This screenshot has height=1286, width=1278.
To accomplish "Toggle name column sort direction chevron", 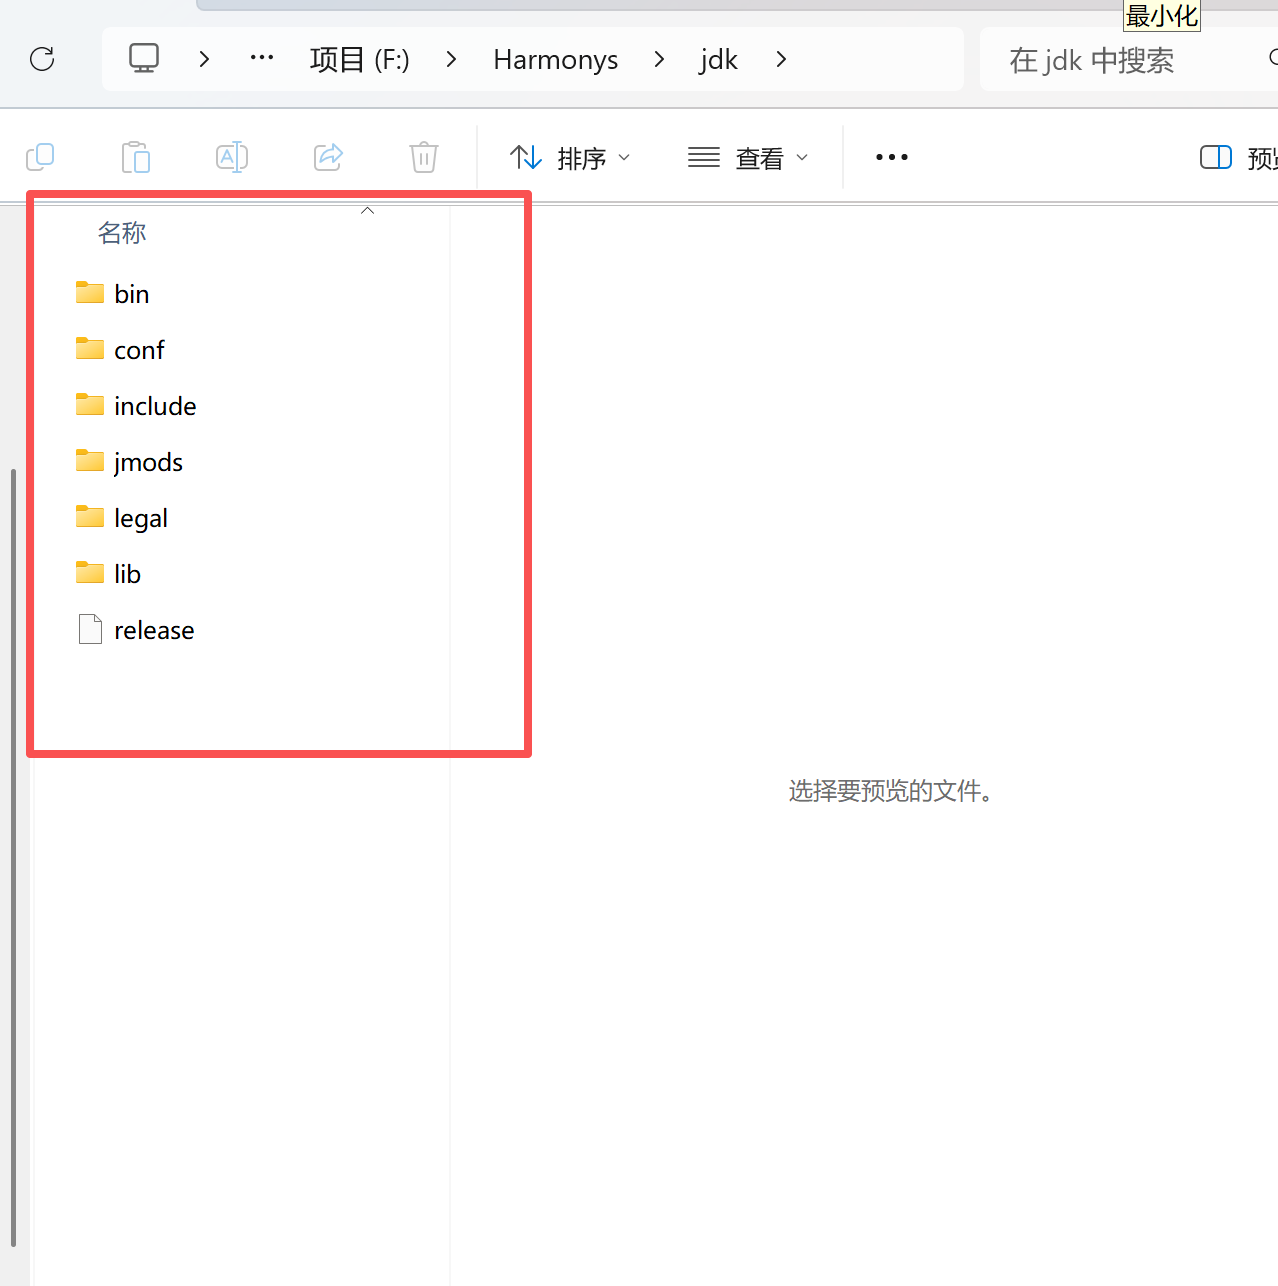I will [x=366, y=210].
